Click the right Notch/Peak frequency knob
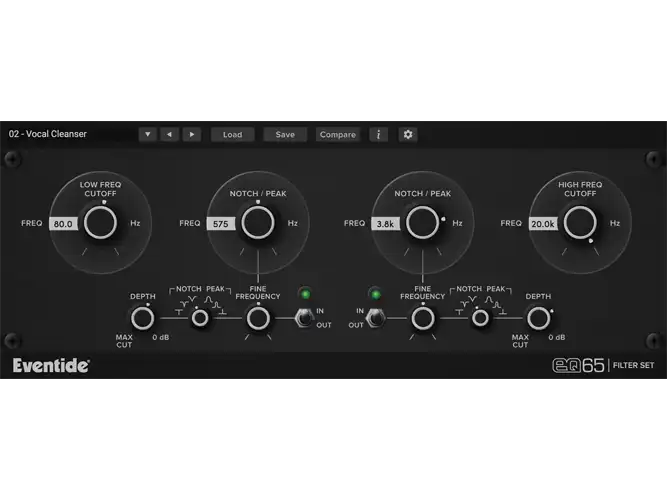The width and height of the screenshot is (667, 500). click(x=422, y=223)
